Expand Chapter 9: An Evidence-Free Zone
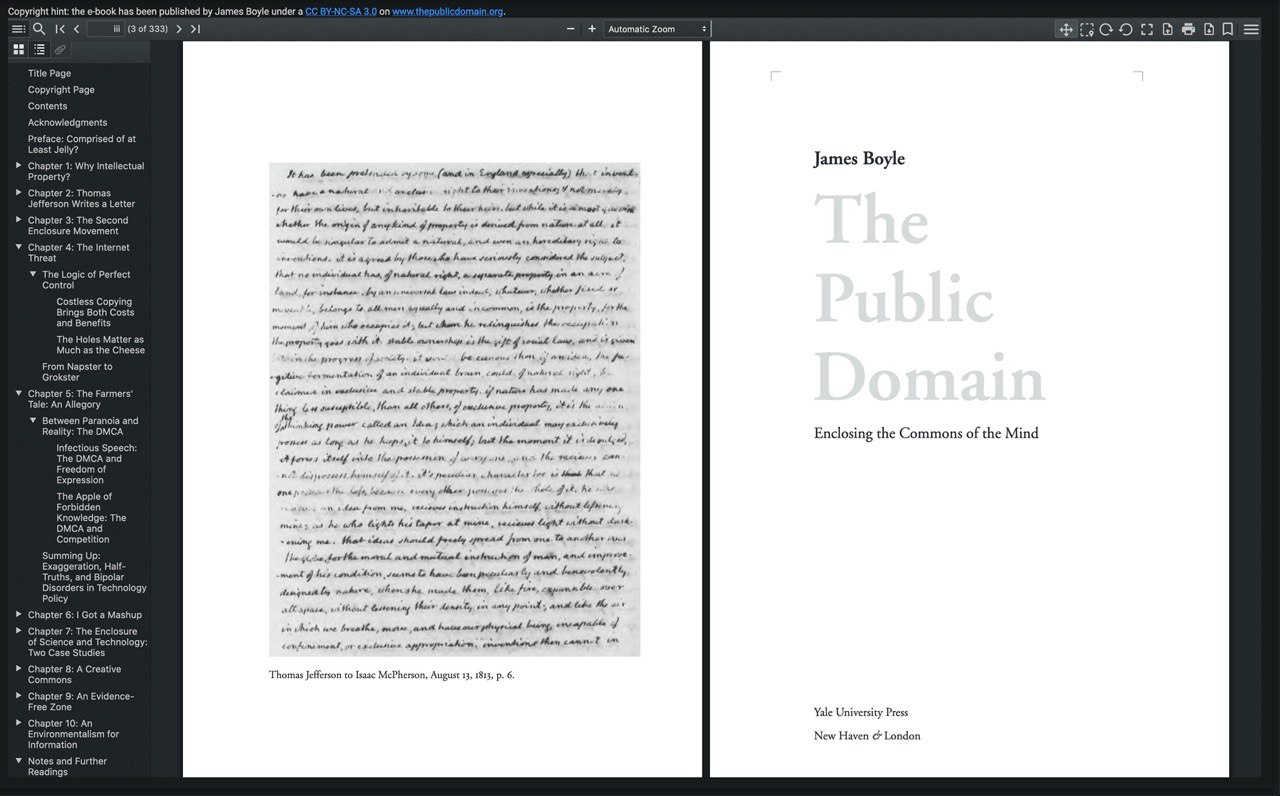Viewport: 1280px width, 796px height. tap(19, 696)
